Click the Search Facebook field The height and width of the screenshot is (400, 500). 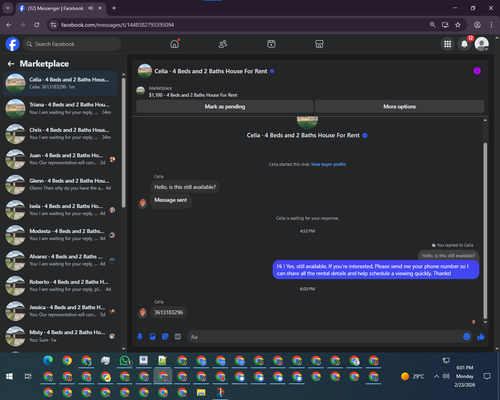click(72, 44)
